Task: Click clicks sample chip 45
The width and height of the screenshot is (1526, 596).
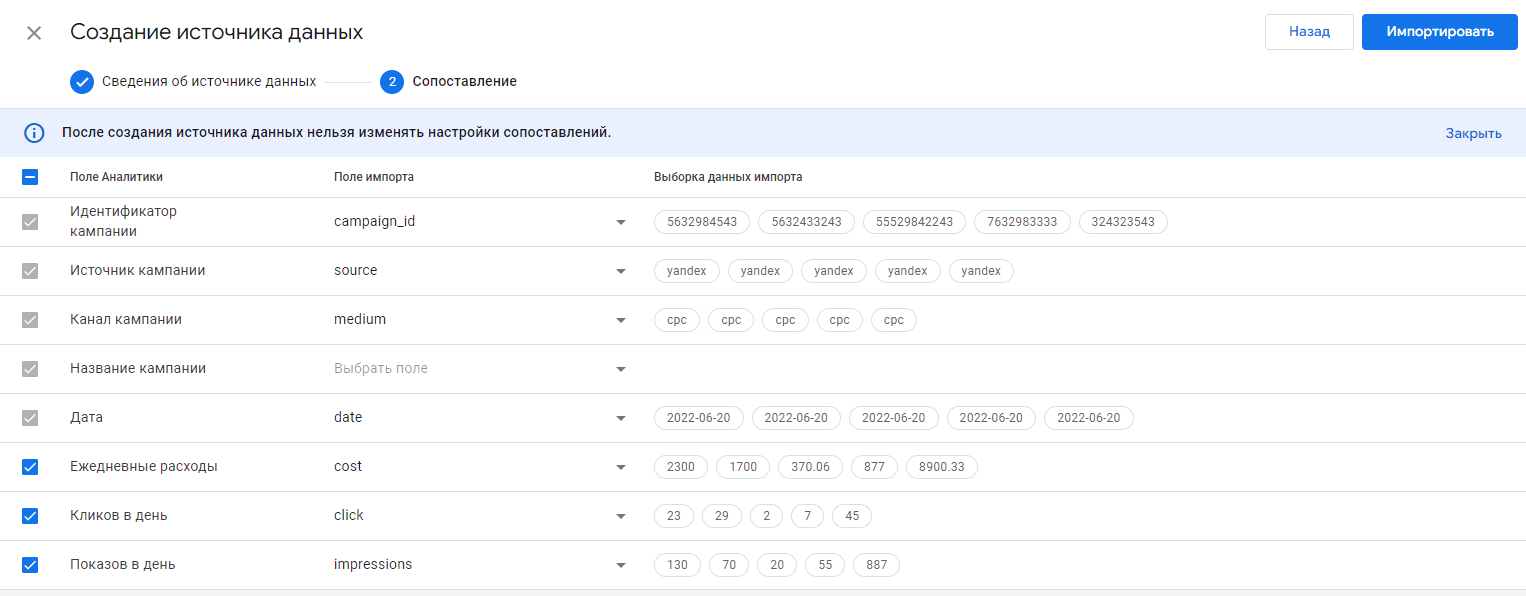Action: click(852, 516)
